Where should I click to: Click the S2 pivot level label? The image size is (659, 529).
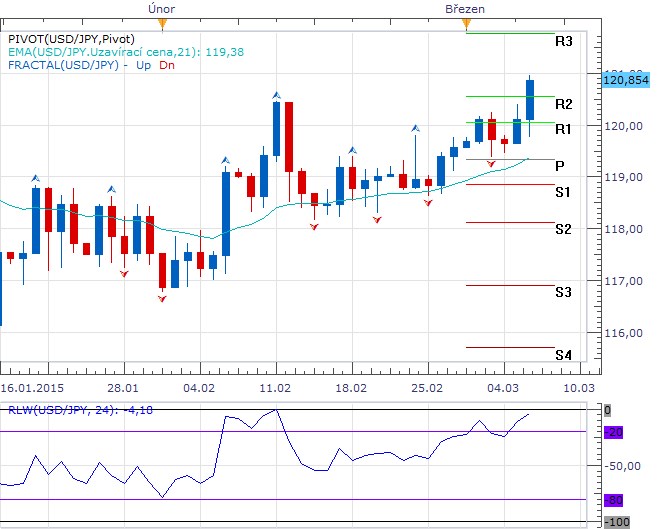563,229
